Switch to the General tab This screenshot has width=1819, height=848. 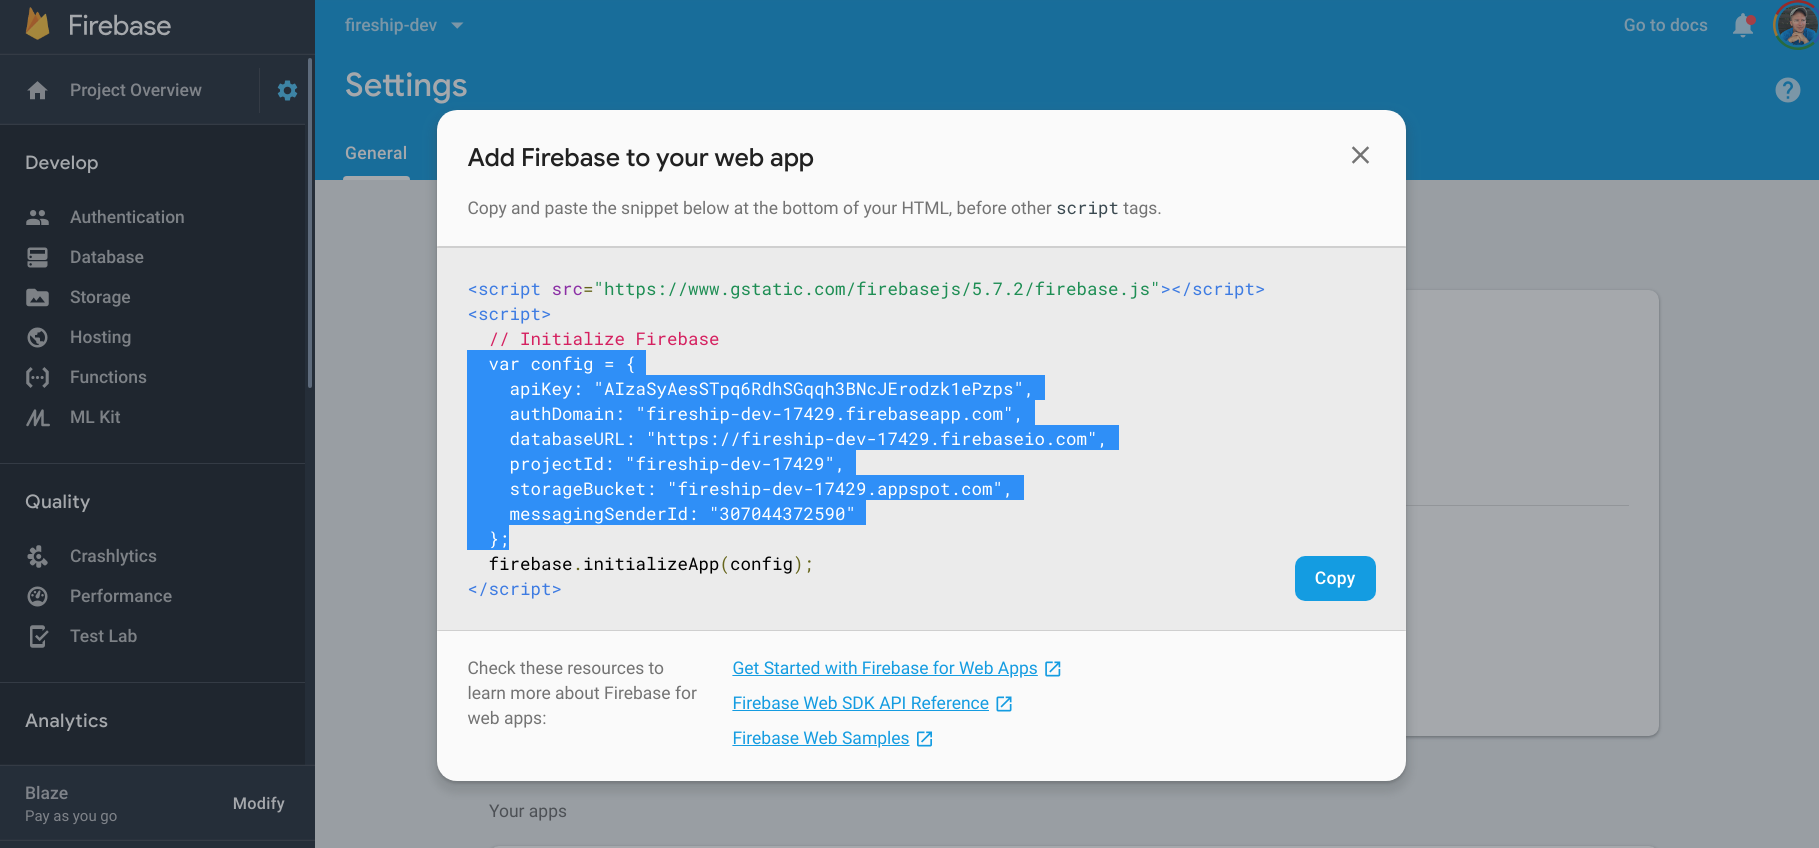coord(376,154)
